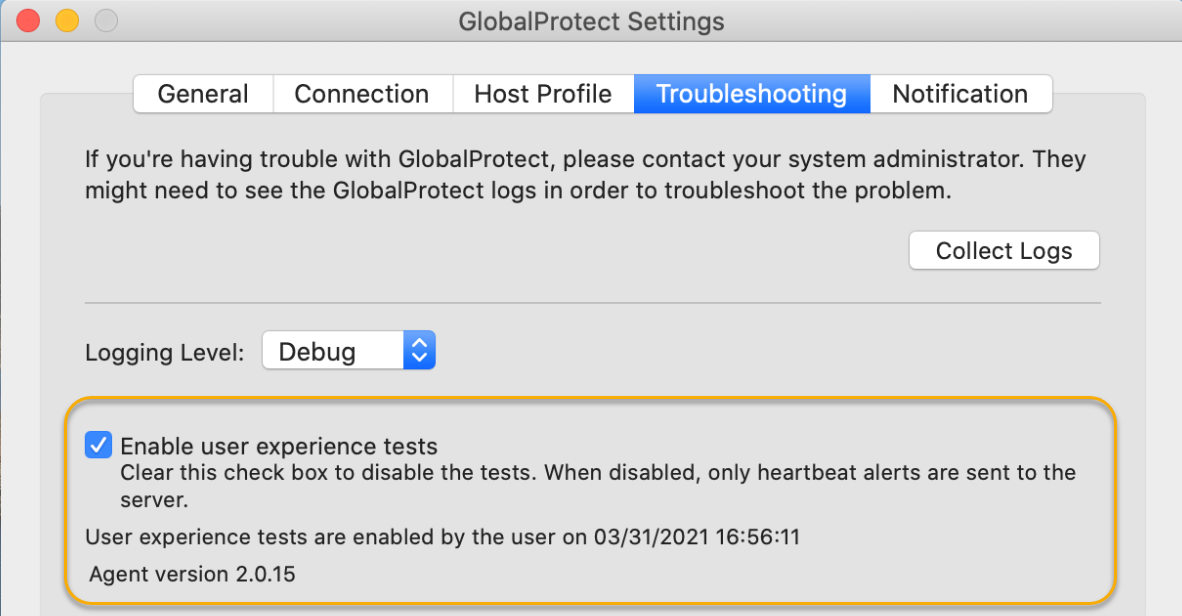
Task: Select the Troubleshooting tab
Action: click(751, 94)
